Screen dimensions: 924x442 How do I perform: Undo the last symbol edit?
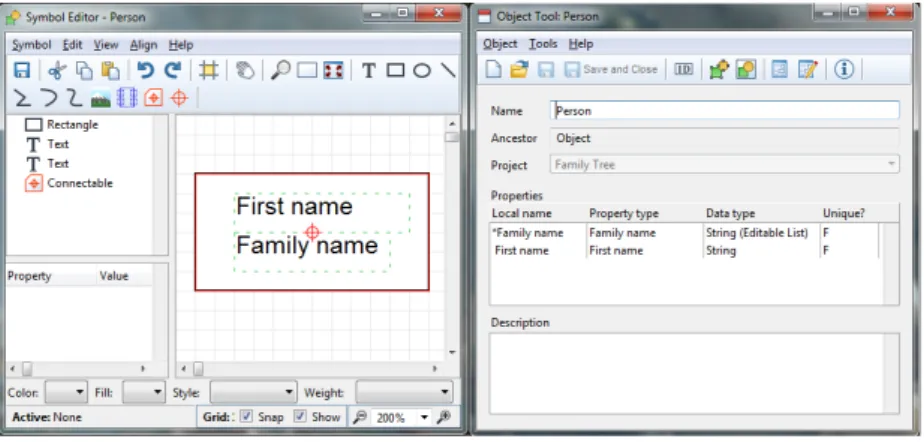(x=145, y=71)
